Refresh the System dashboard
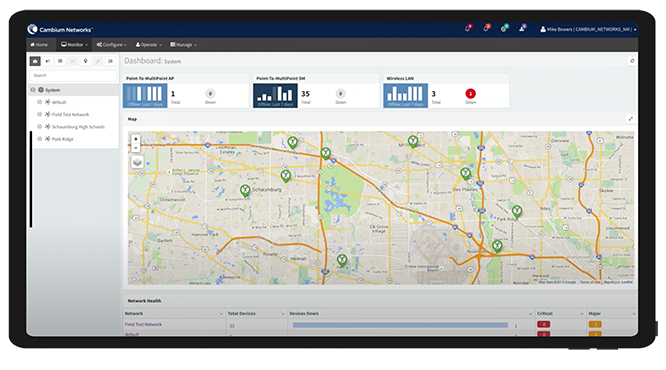 point(632,61)
